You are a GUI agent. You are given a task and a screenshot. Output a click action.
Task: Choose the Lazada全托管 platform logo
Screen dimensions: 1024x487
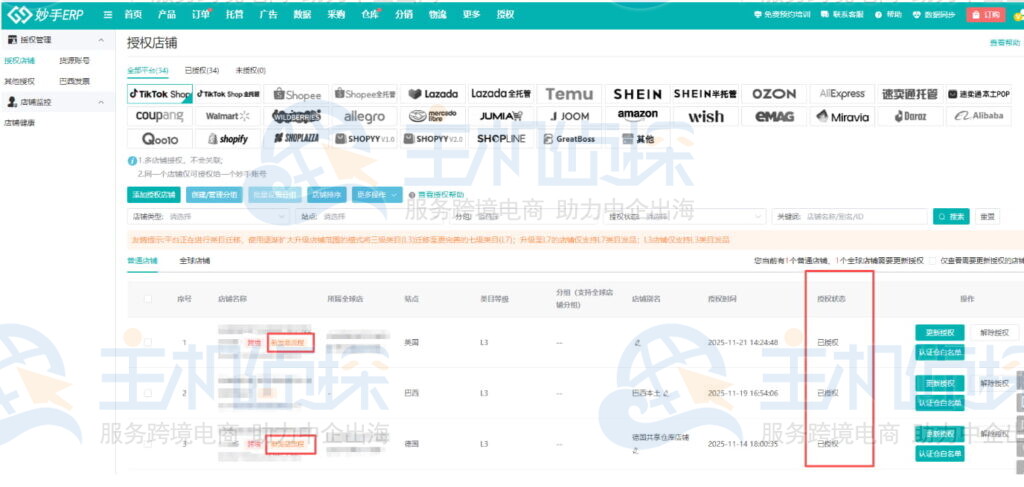(x=501, y=94)
